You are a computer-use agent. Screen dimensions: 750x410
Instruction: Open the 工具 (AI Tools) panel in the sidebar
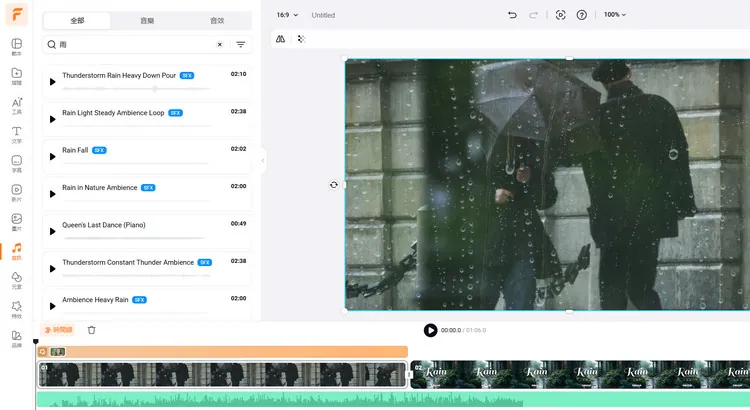coord(17,104)
